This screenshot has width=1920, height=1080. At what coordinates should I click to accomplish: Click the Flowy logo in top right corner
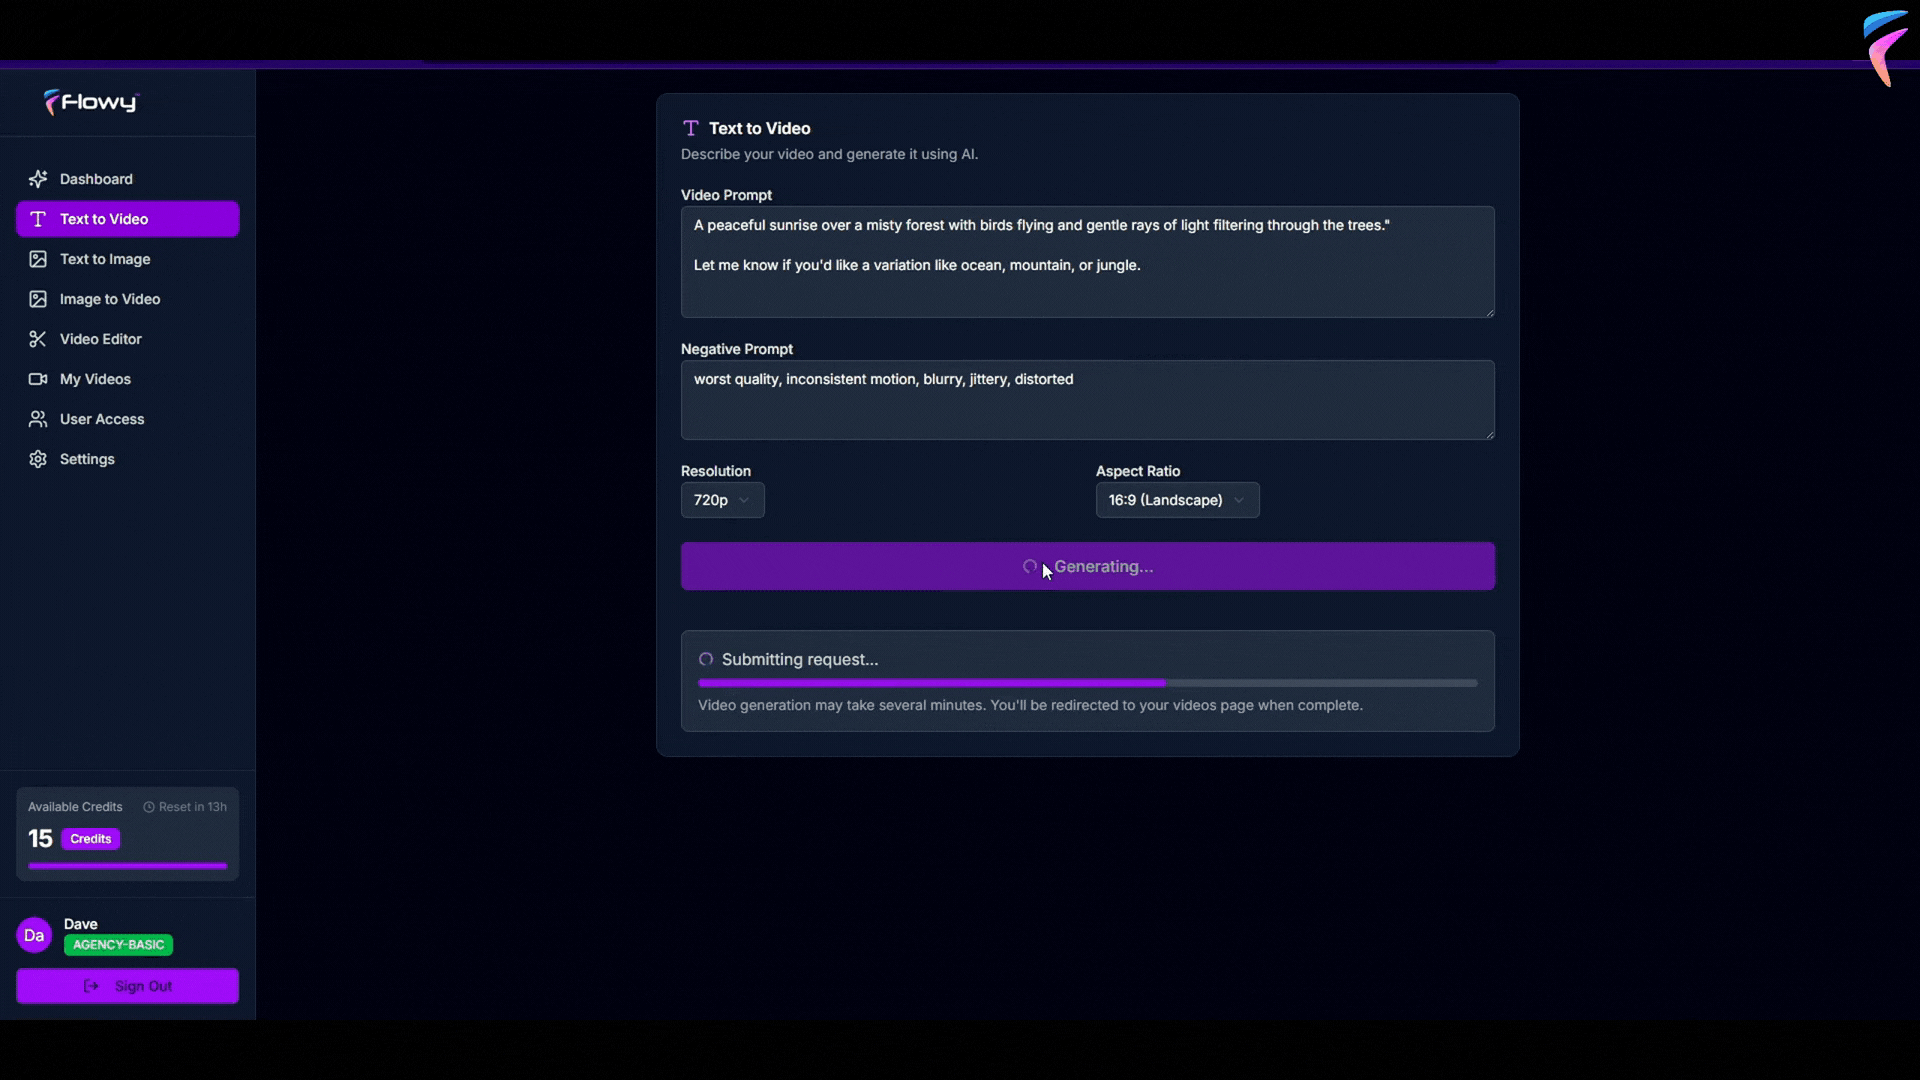pyautogui.click(x=1887, y=48)
